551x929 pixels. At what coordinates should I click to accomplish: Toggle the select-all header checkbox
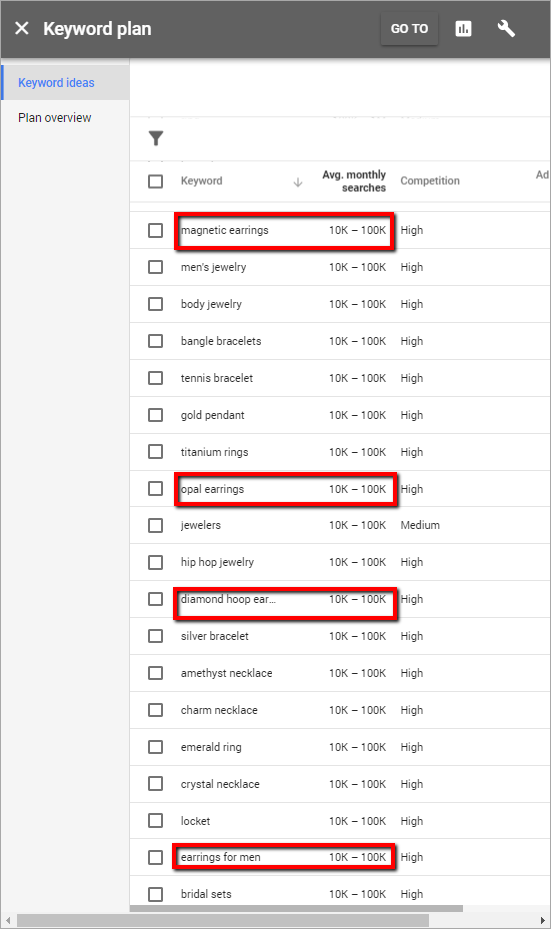click(x=155, y=181)
